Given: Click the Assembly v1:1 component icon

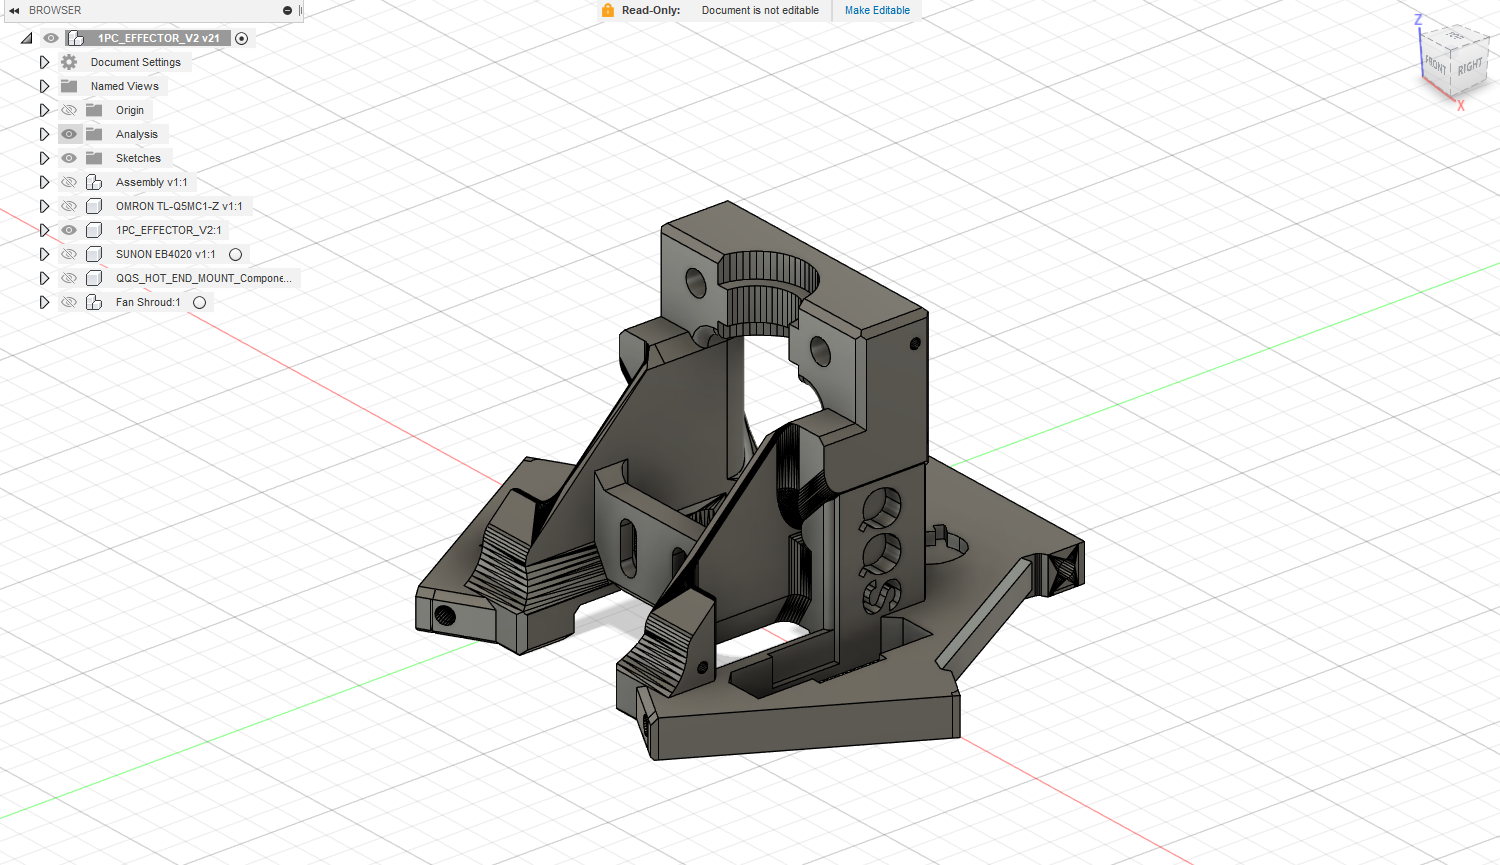Looking at the screenshot, I should [x=94, y=182].
